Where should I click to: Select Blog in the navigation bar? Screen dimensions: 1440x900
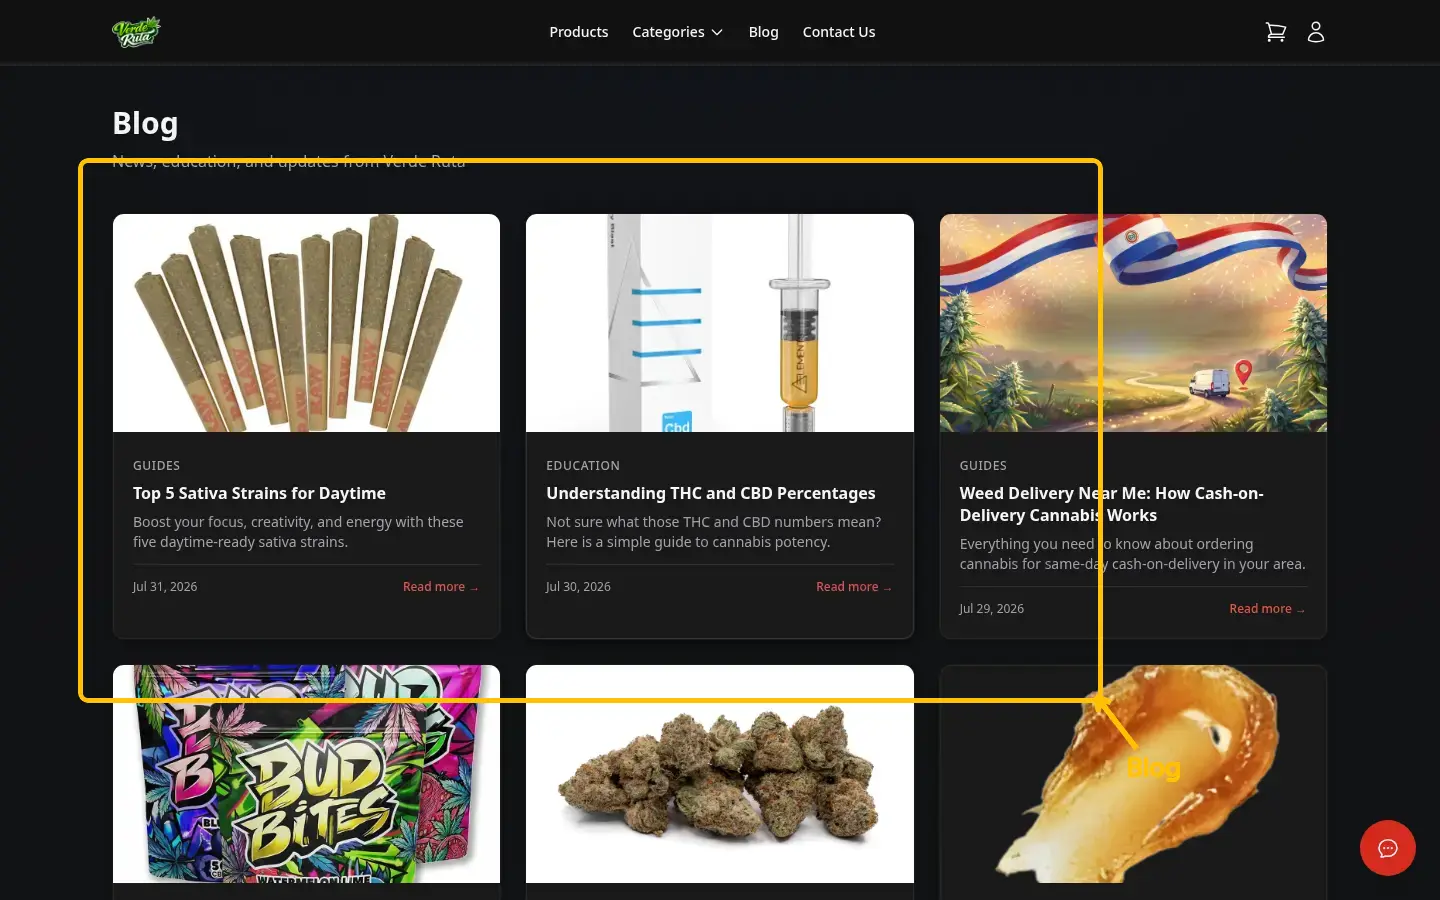click(763, 32)
